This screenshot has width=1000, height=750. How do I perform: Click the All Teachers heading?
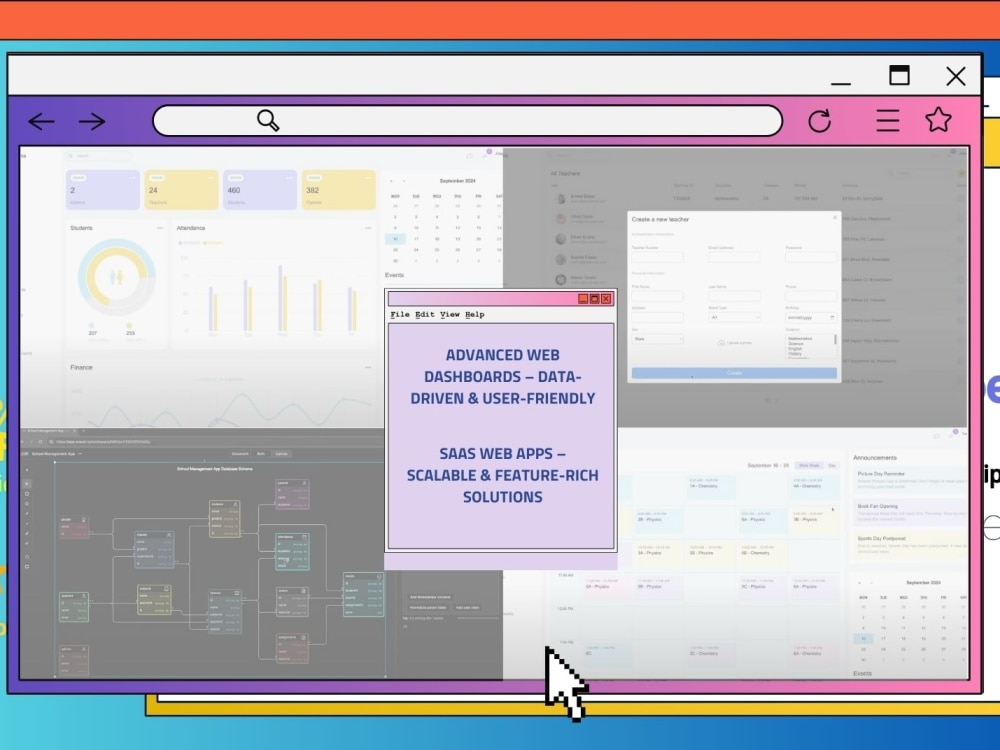(x=565, y=173)
